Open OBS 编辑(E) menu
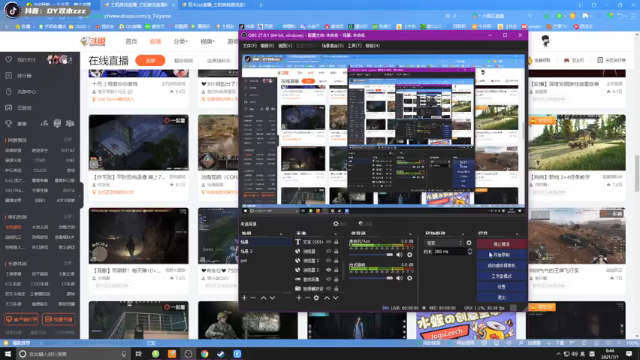Image resolution: width=640 pixels, height=360 pixels. (x=268, y=46)
